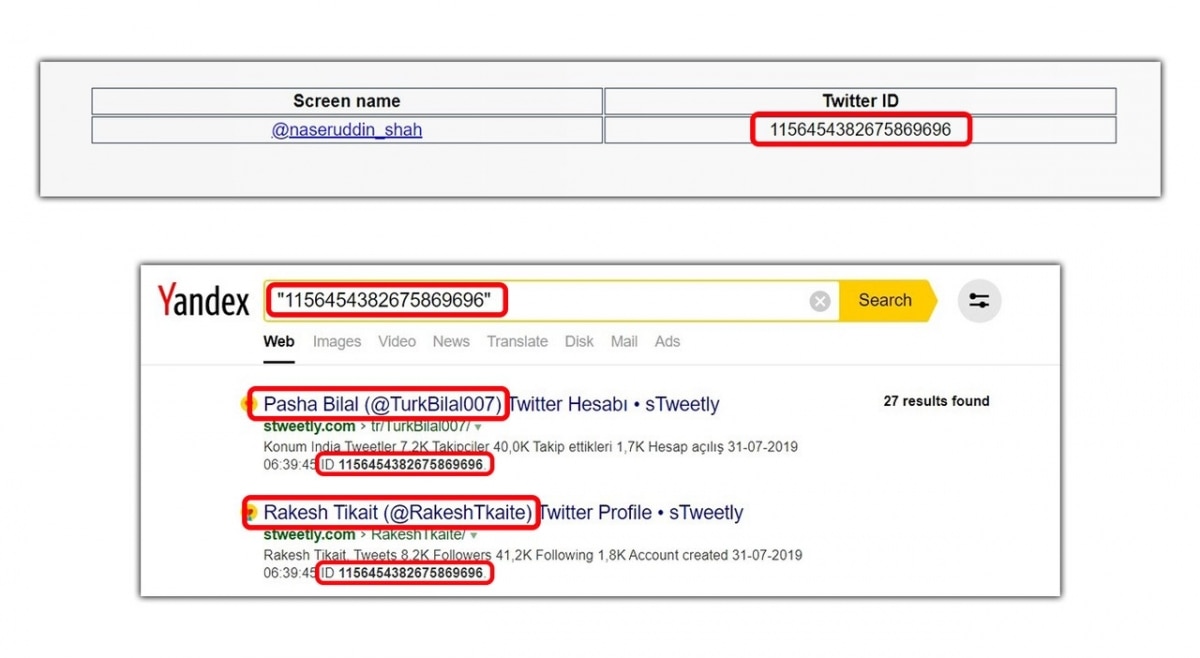
Task: Switch to the Images tab
Action: pos(336,341)
